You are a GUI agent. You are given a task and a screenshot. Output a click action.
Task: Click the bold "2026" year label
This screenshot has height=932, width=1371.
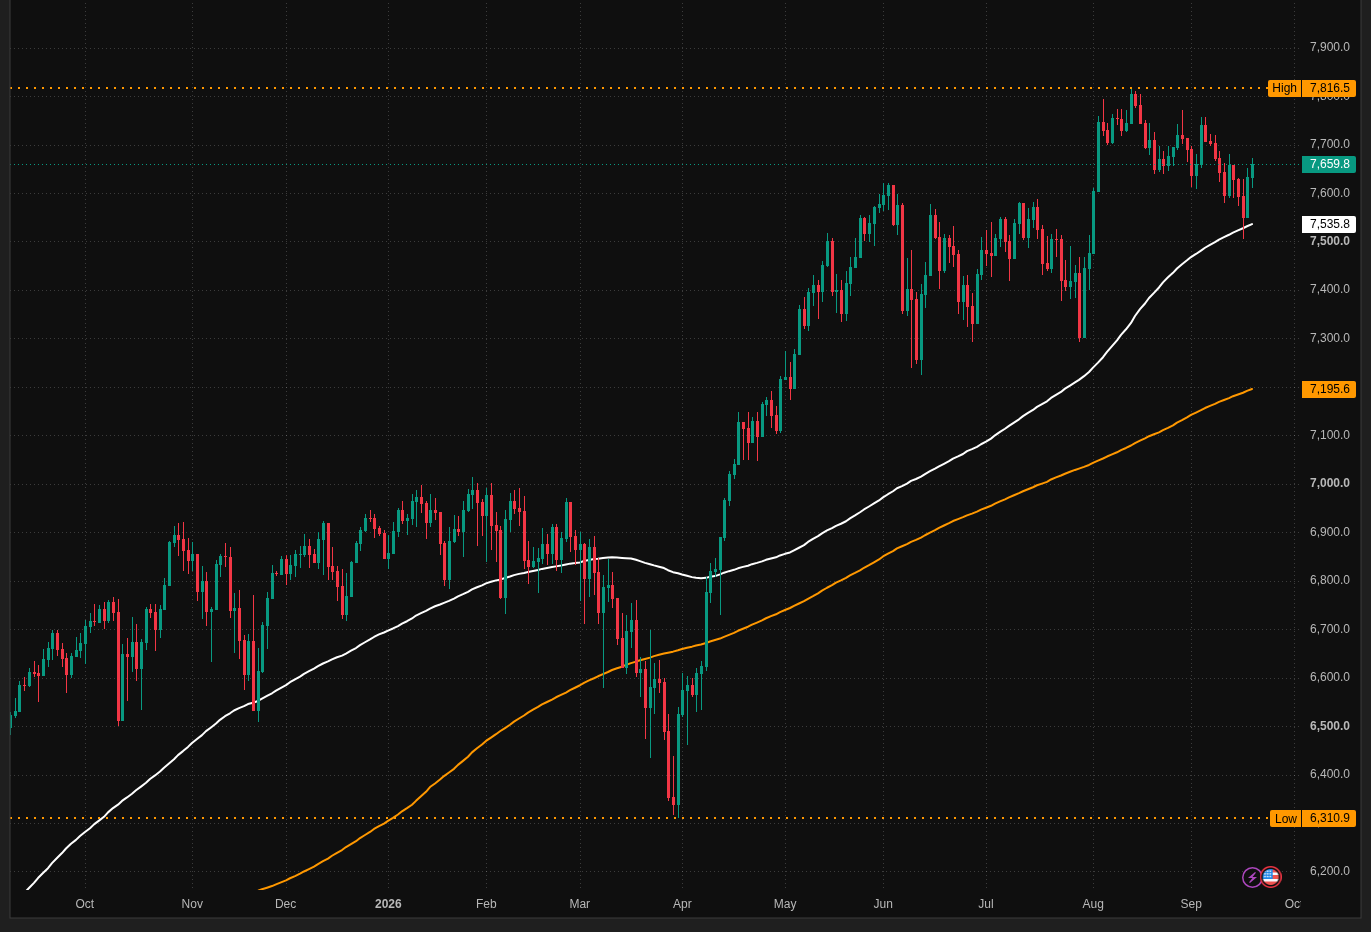[x=388, y=904]
